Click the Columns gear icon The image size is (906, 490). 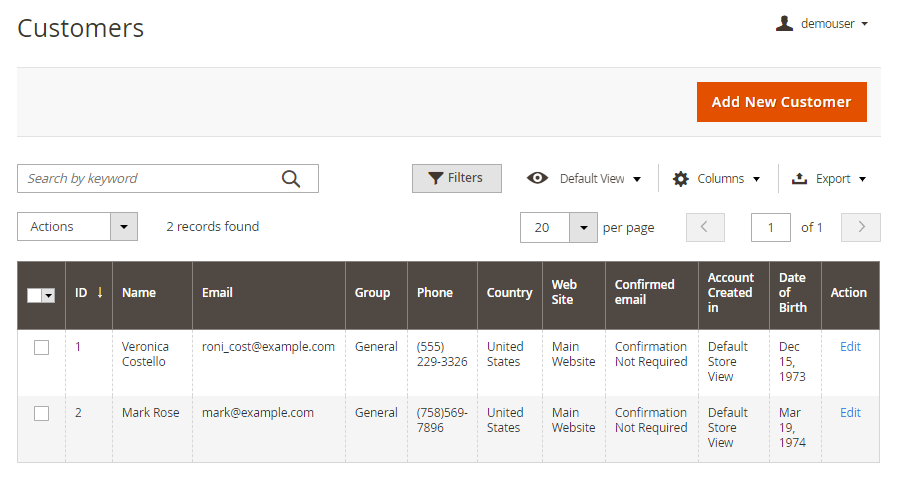(x=681, y=179)
